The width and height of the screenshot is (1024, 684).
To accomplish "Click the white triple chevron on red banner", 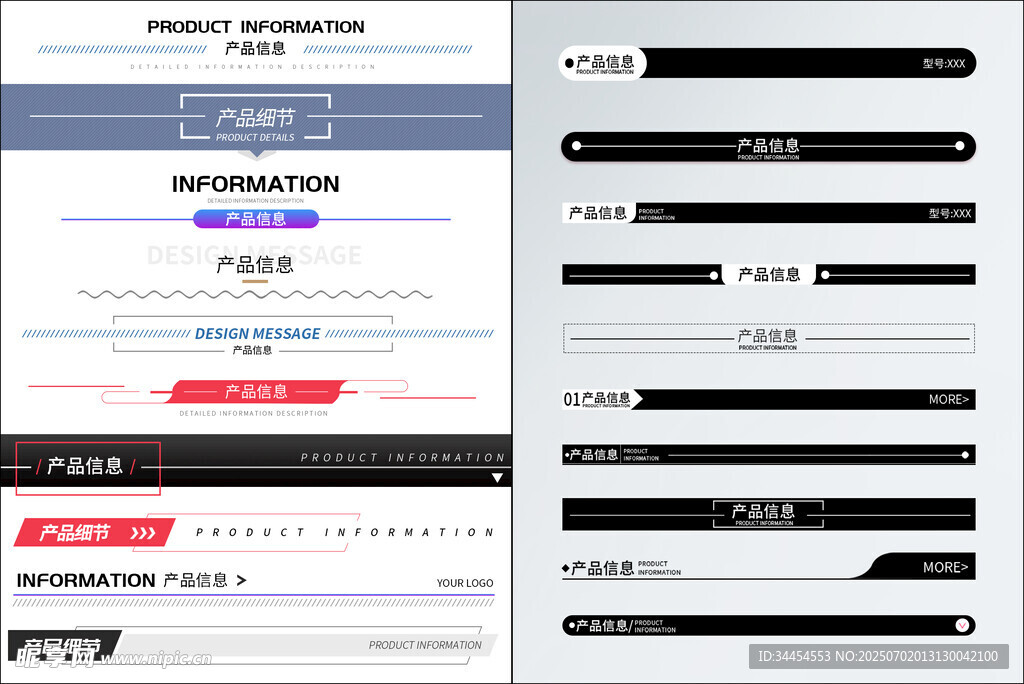I will click(x=143, y=533).
